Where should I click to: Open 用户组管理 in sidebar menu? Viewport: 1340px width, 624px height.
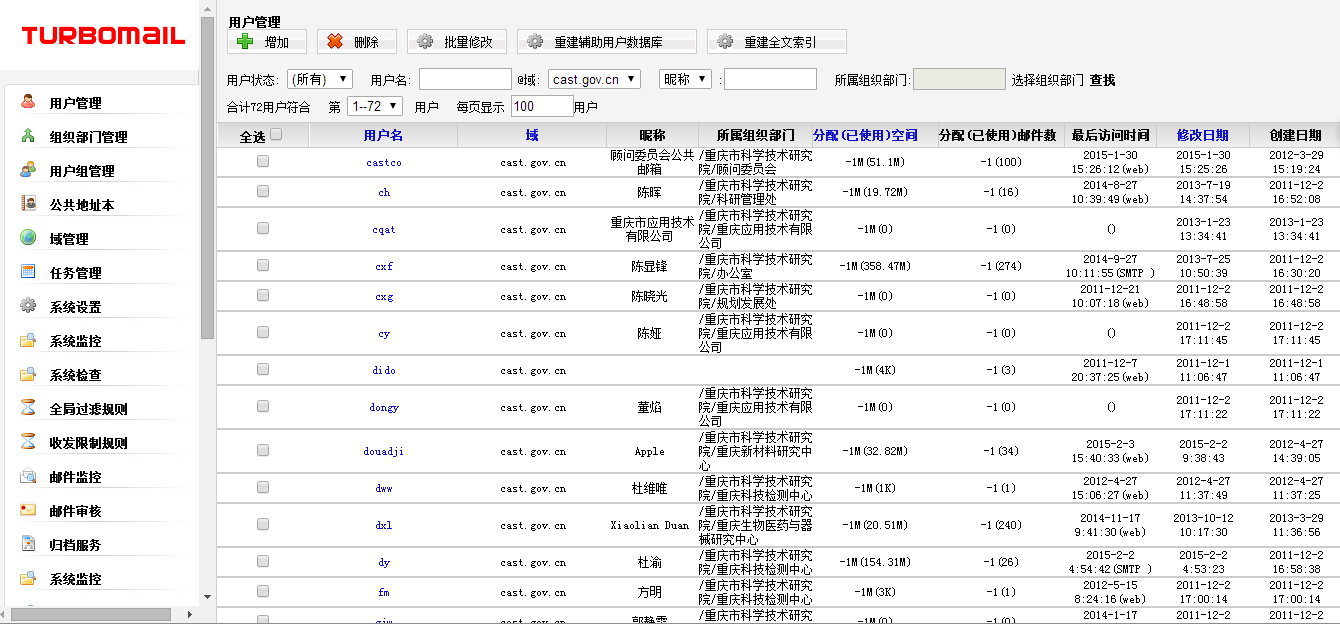pos(82,171)
